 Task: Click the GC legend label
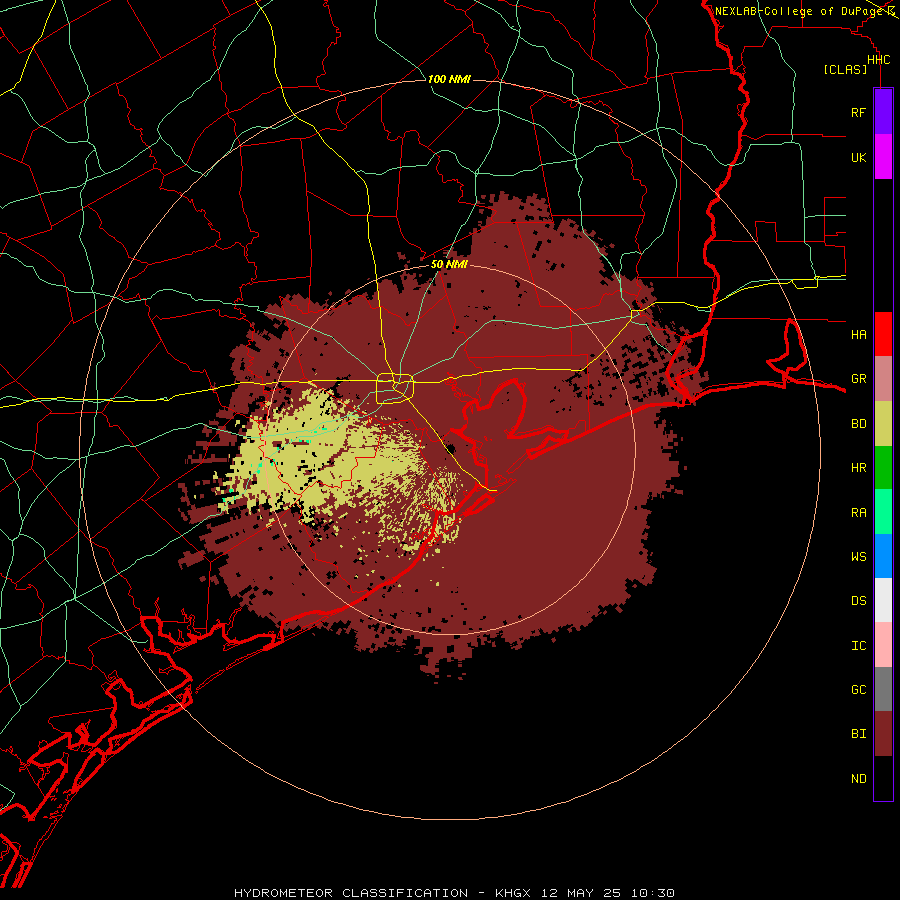pos(858,689)
